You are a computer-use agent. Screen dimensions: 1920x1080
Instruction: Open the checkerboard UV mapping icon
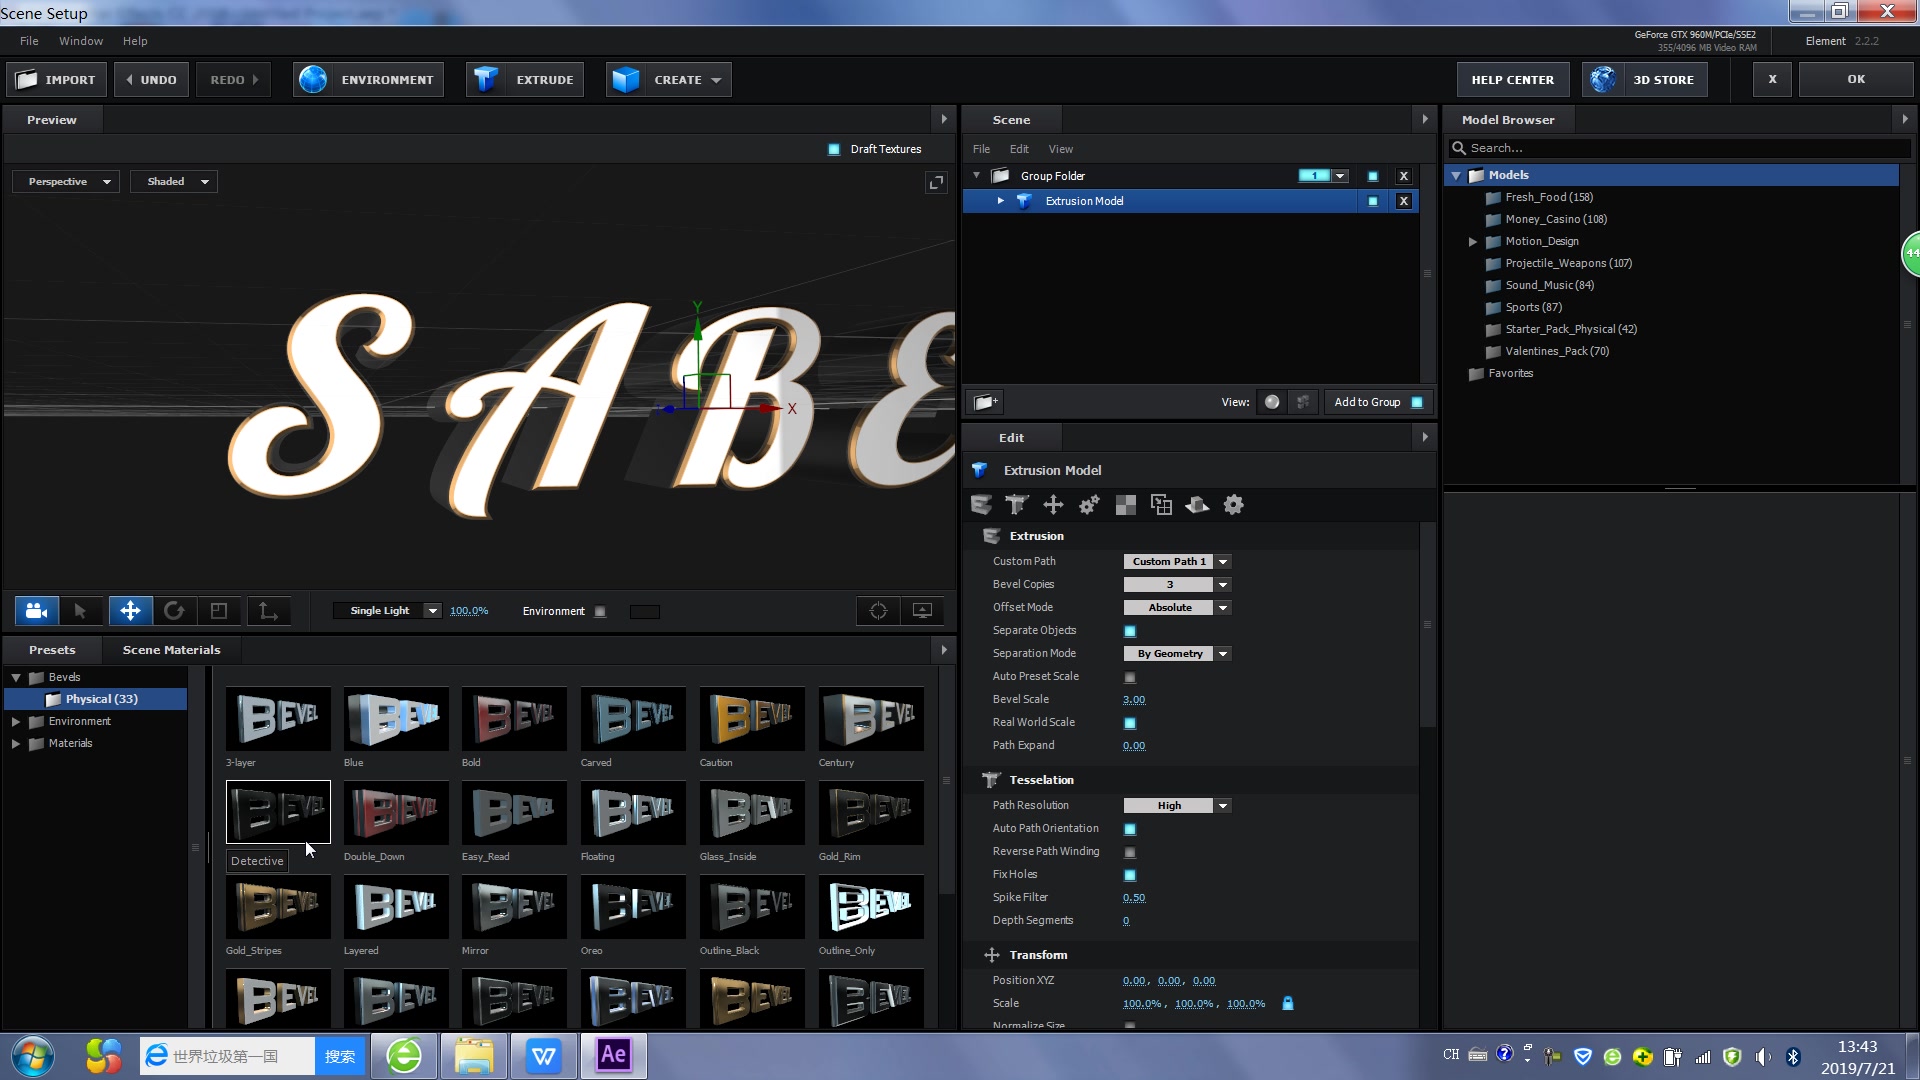[x=1125, y=505]
